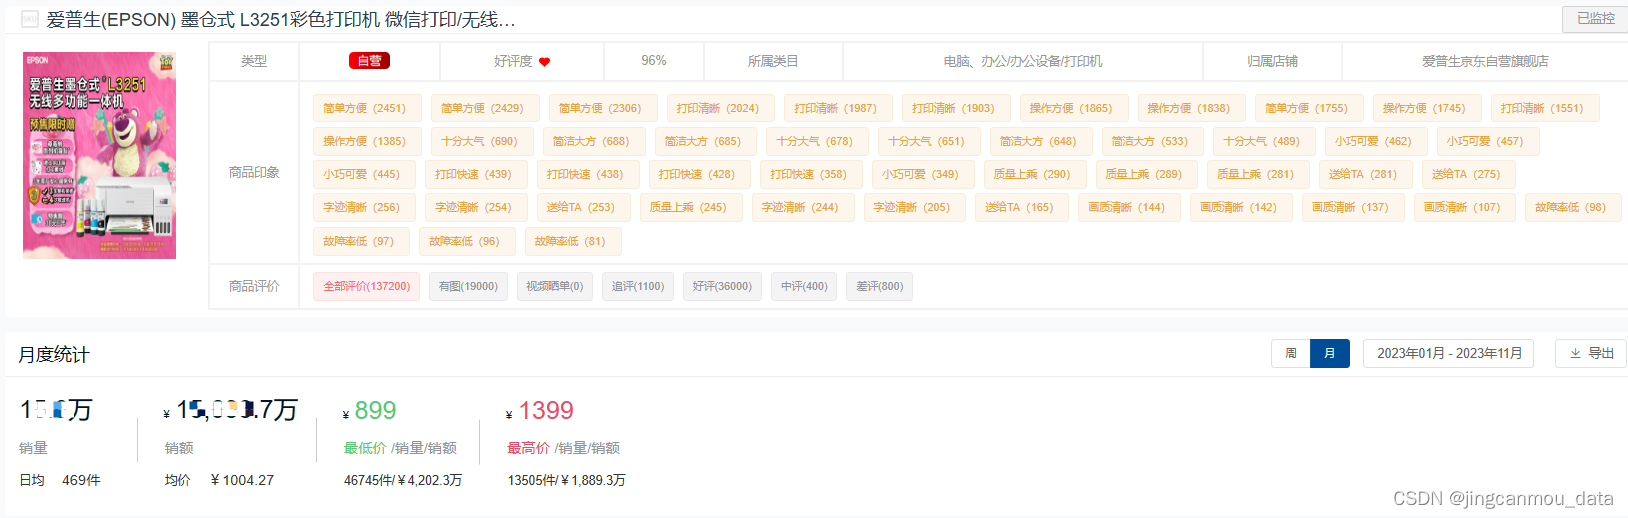Open the EPSON L3251 product thumbnail
The width and height of the screenshot is (1628, 518).
pyautogui.click(x=100, y=155)
